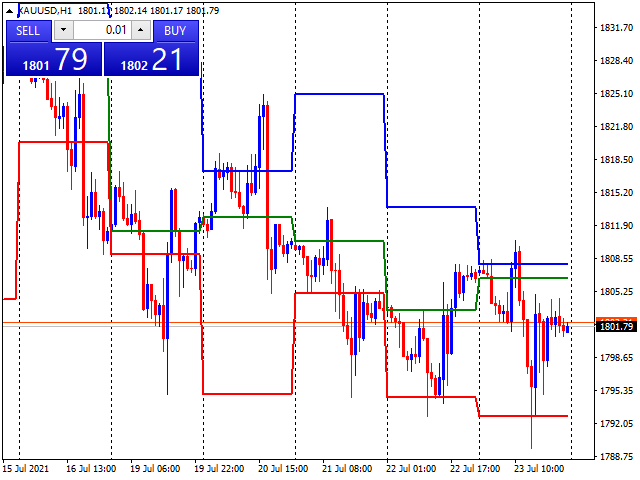The image size is (640, 480).
Task: Click the 19 Jul 06:00 time label
Action: coord(155,469)
